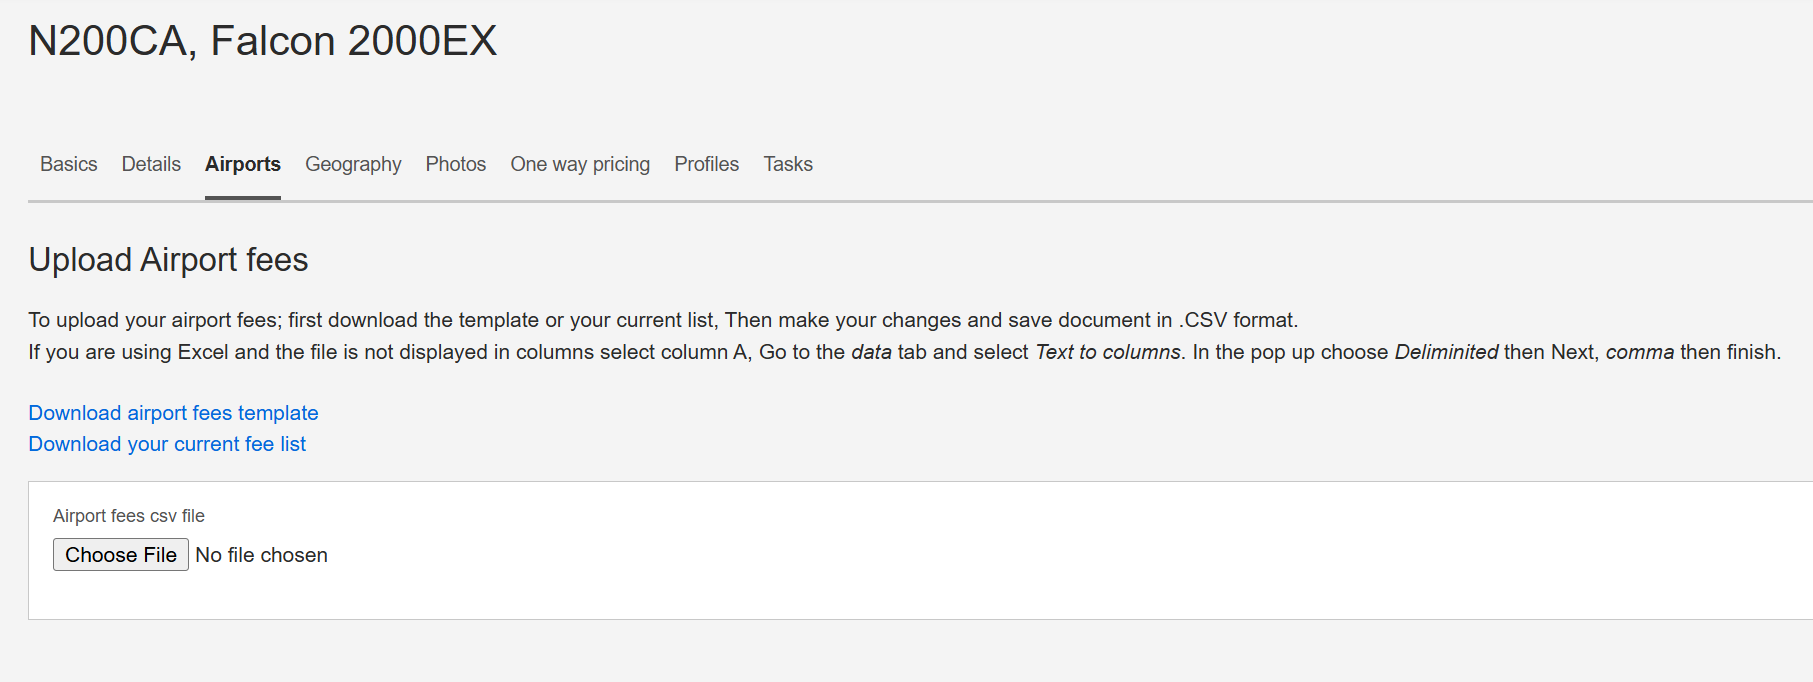Open the Photos tab
The image size is (1813, 682).
[456, 164]
